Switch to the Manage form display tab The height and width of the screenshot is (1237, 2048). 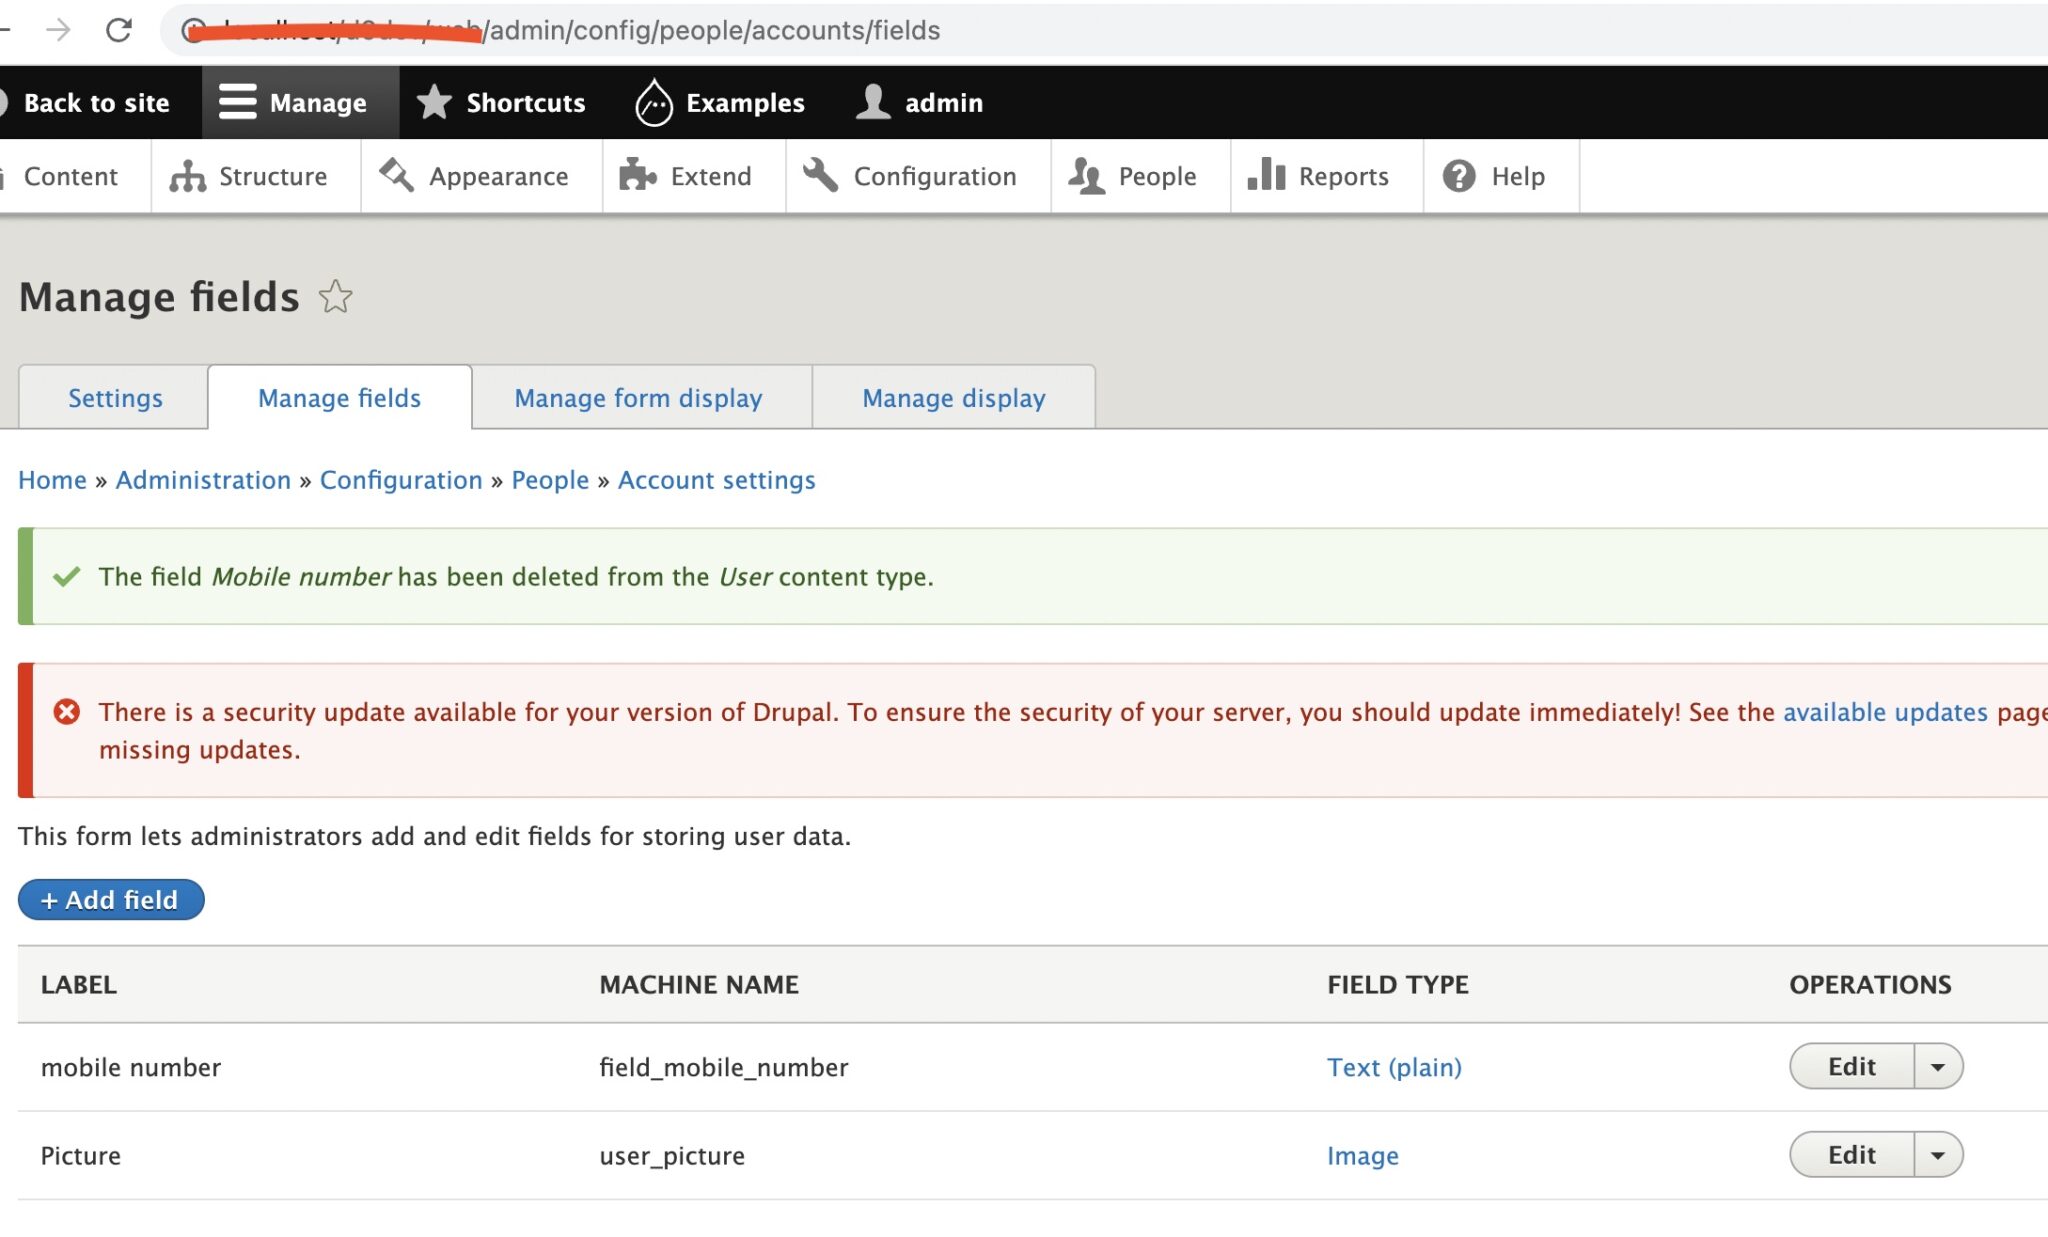[x=638, y=397]
